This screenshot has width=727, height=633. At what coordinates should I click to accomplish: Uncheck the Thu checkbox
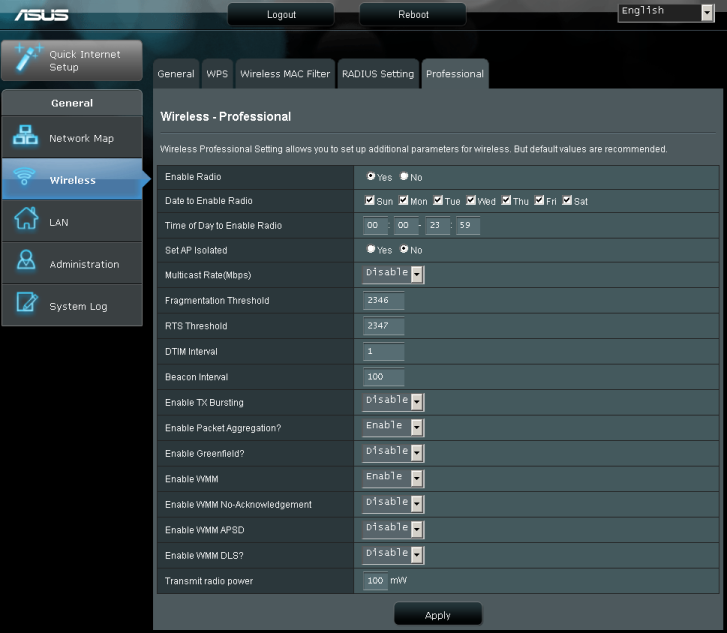coord(506,200)
